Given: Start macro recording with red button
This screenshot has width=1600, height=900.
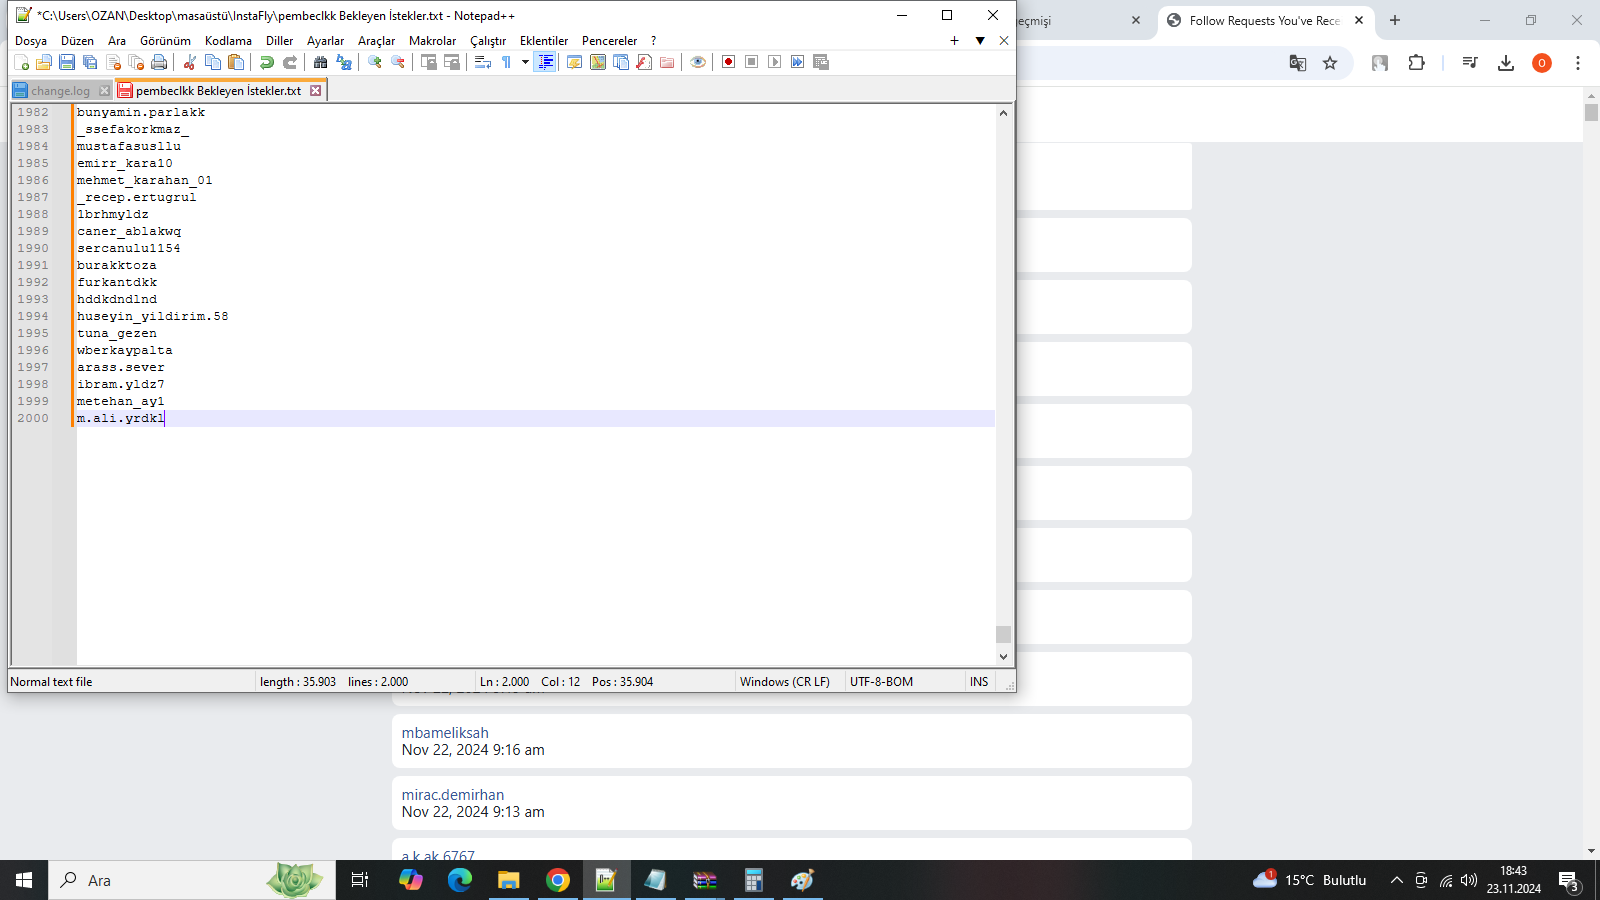Looking at the screenshot, I should 728,62.
